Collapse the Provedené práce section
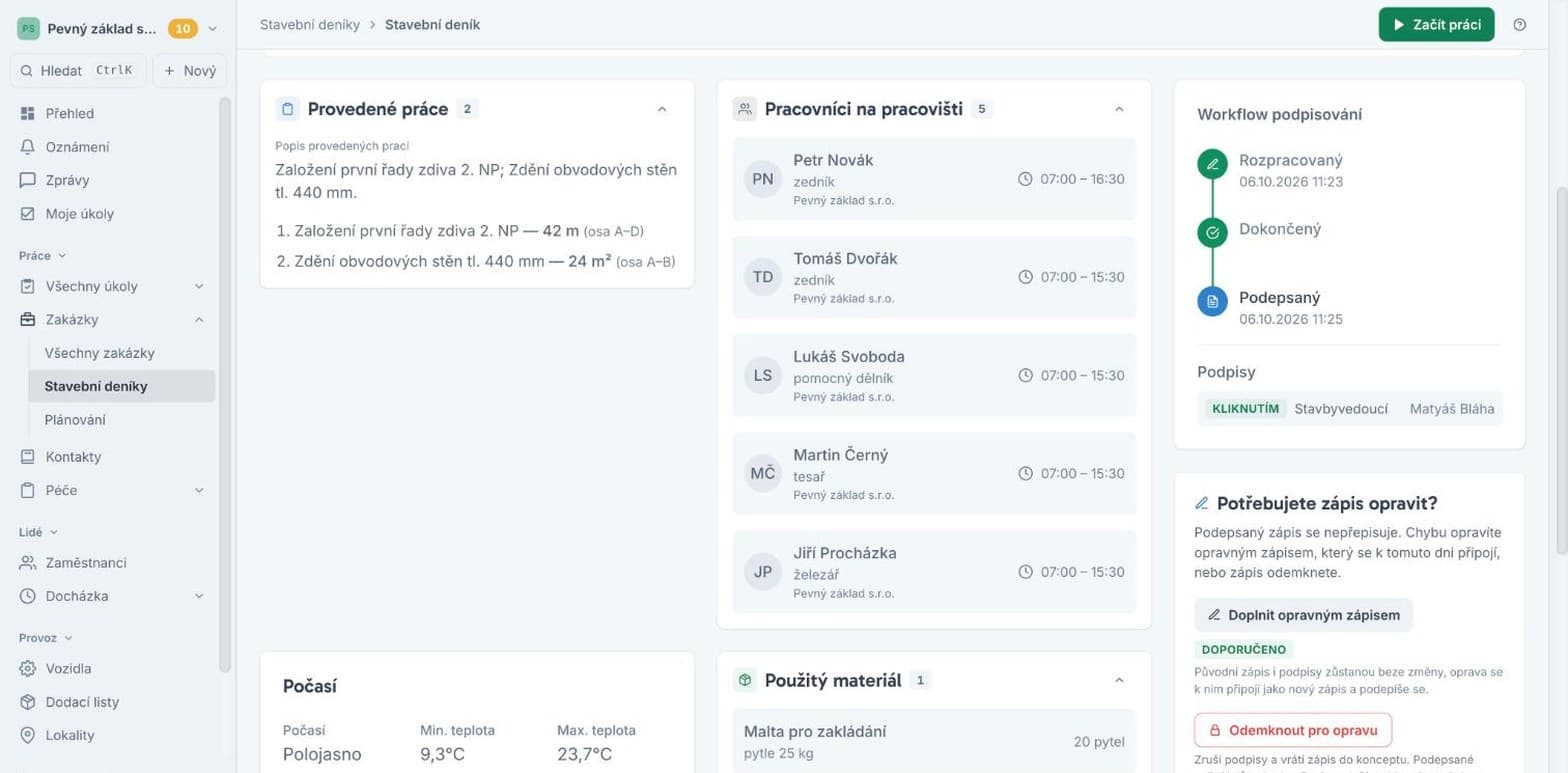 click(662, 109)
